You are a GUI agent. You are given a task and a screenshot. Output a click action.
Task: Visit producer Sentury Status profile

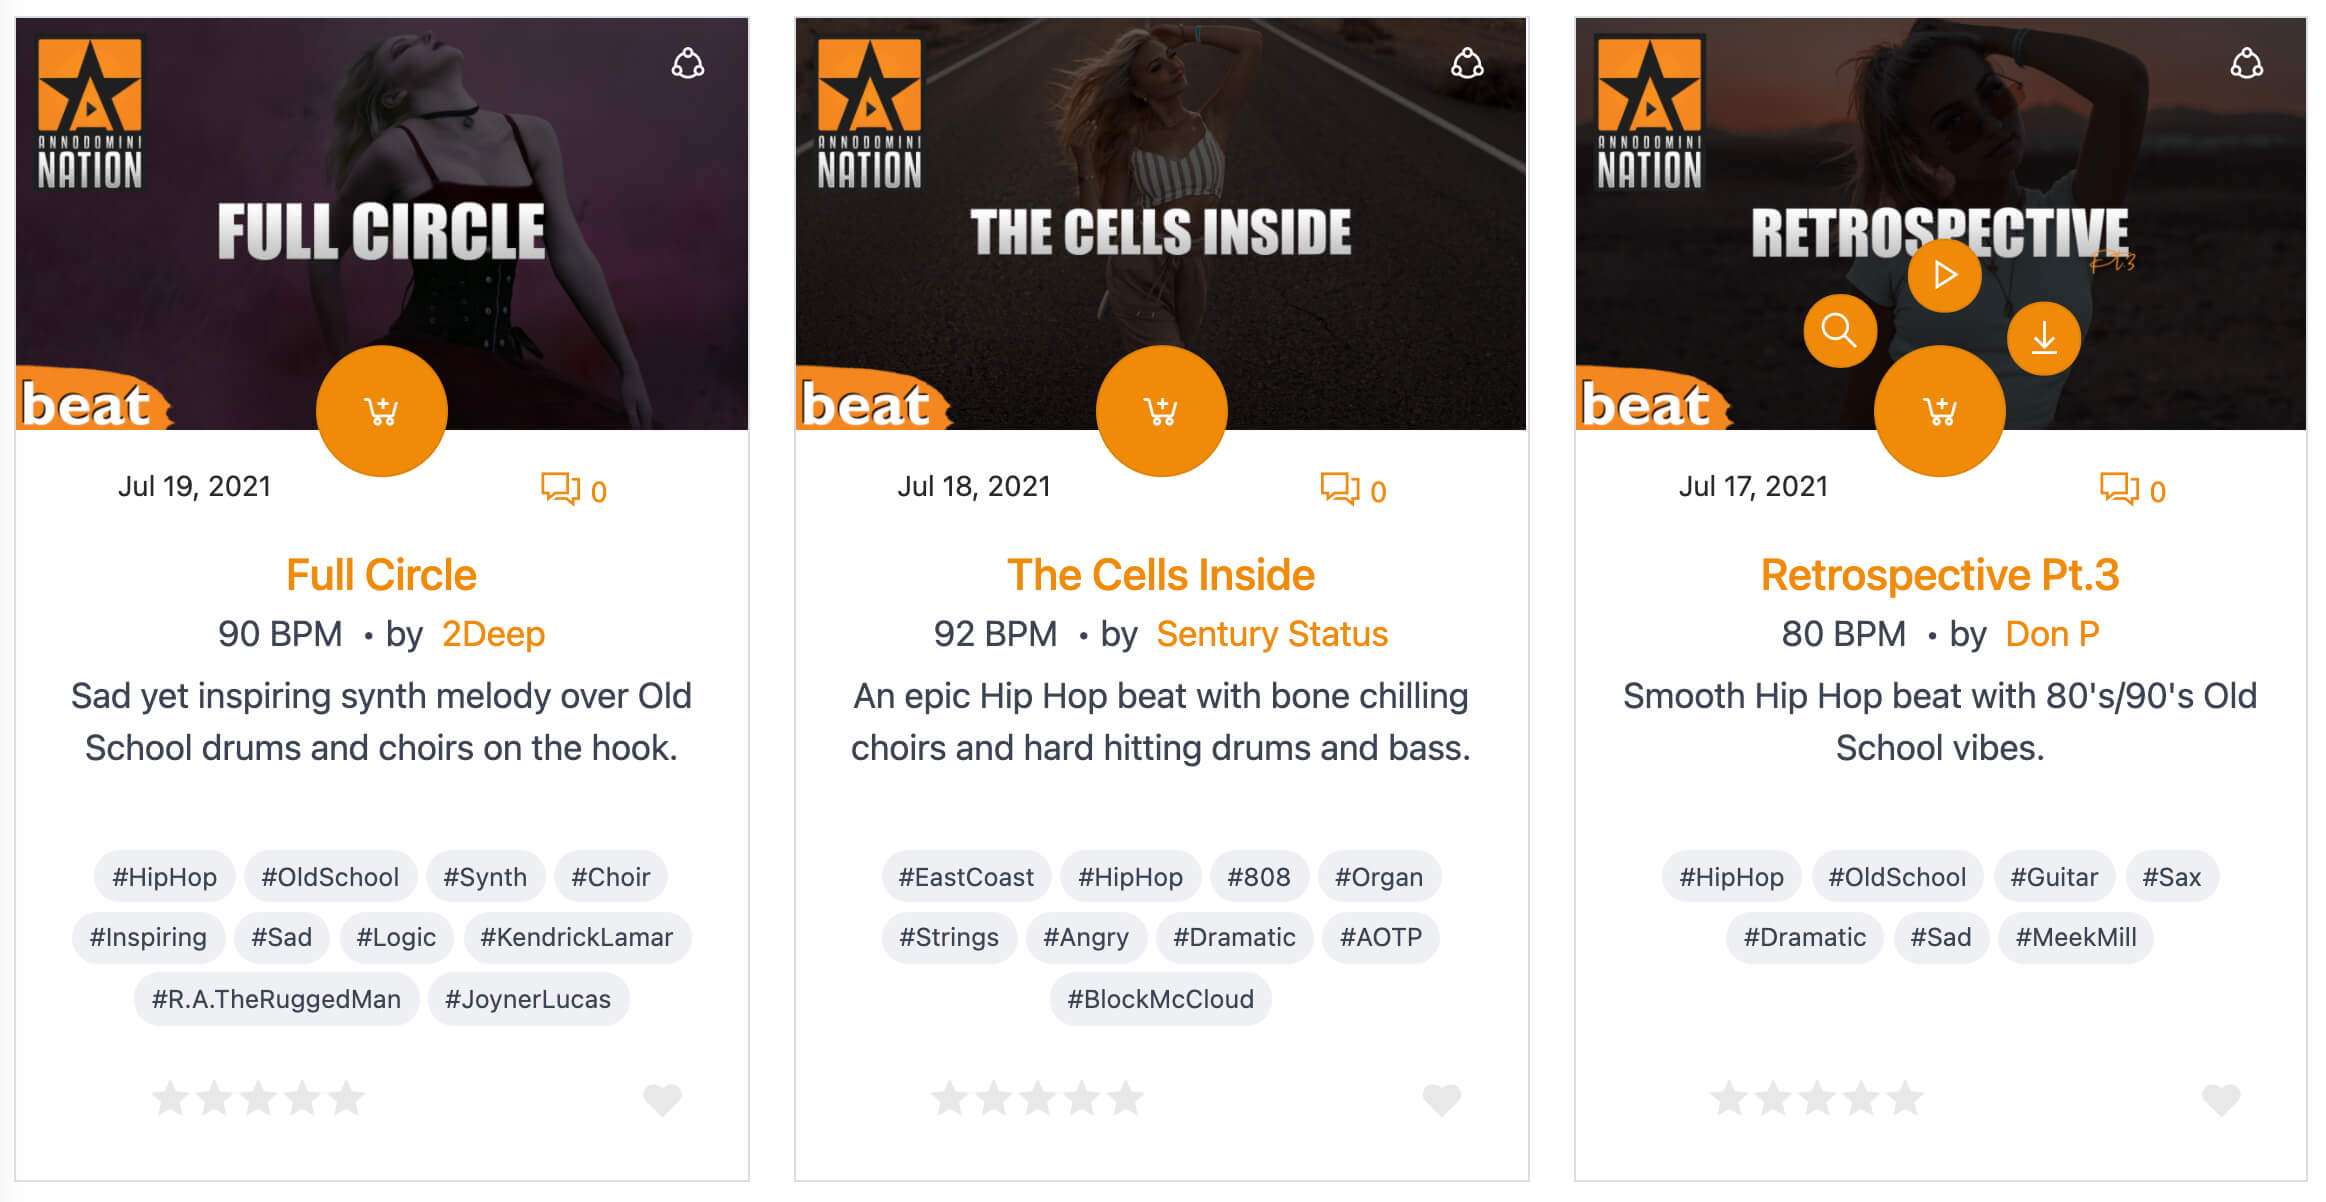coord(1272,634)
